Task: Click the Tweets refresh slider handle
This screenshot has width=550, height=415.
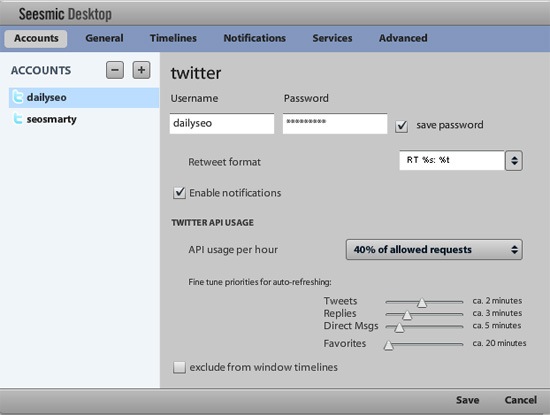Action: click(x=422, y=302)
